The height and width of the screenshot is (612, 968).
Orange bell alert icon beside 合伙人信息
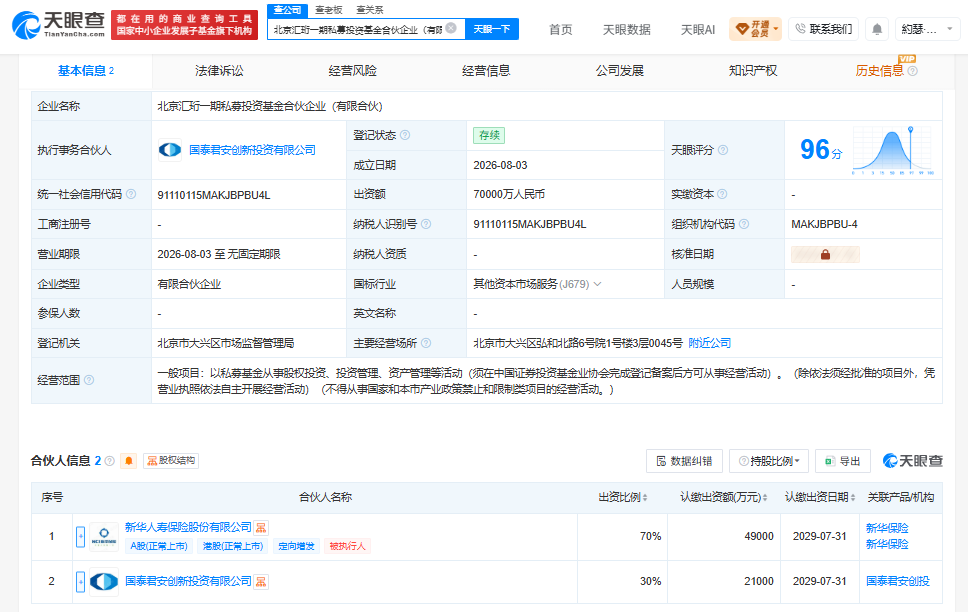pos(128,461)
